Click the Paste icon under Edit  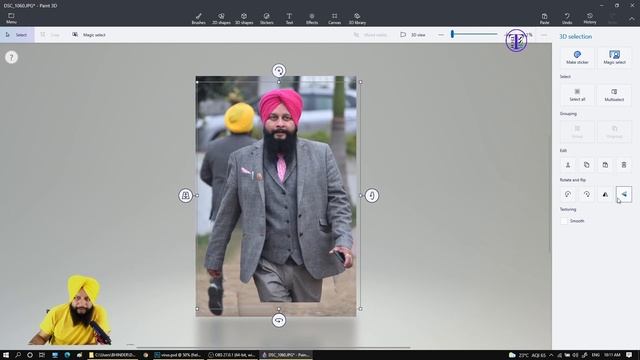605,165
